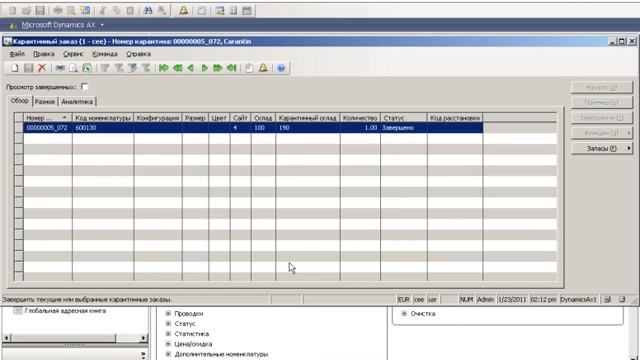Click Глобальная адресная книга in navigation pane
640x360 pixels.
click(65, 311)
